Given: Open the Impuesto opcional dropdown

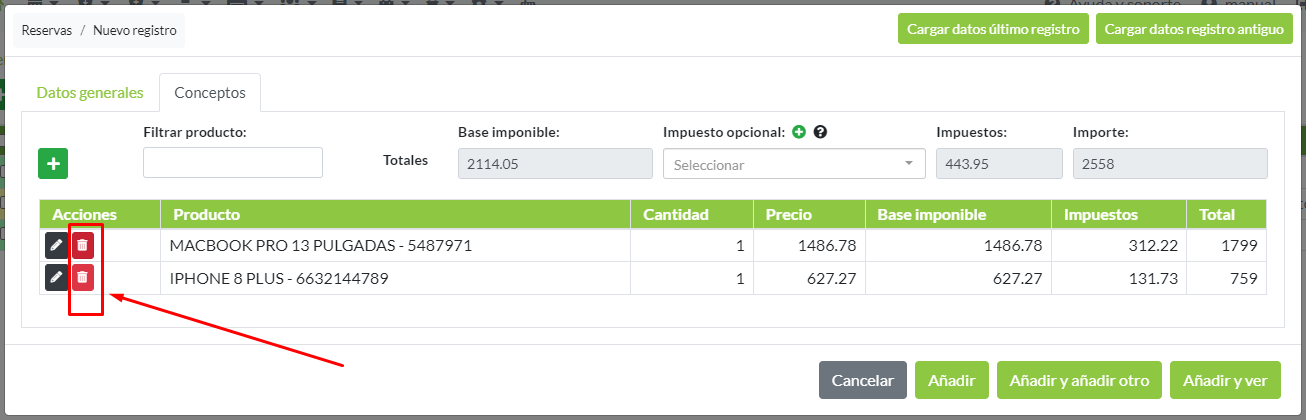Looking at the screenshot, I should click(x=793, y=164).
